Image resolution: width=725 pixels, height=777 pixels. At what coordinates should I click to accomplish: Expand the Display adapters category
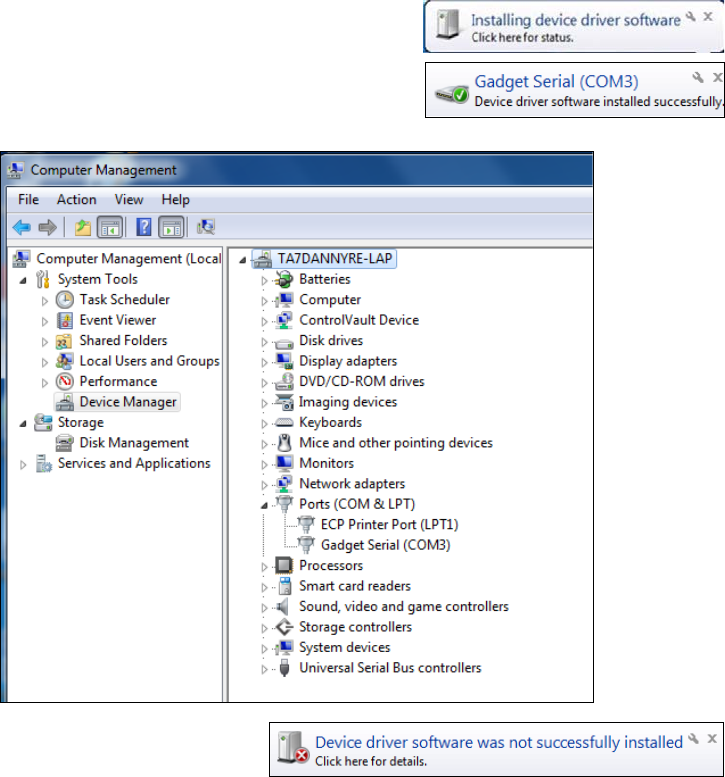[264, 362]
